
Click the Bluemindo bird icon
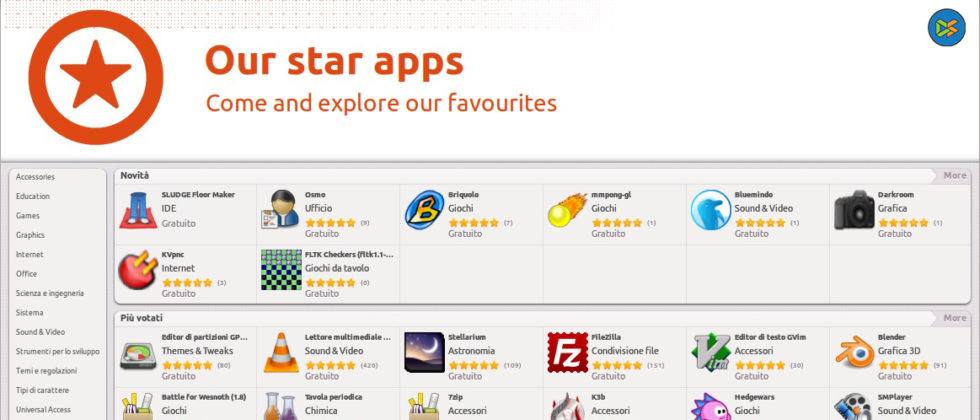pos(711,210)
